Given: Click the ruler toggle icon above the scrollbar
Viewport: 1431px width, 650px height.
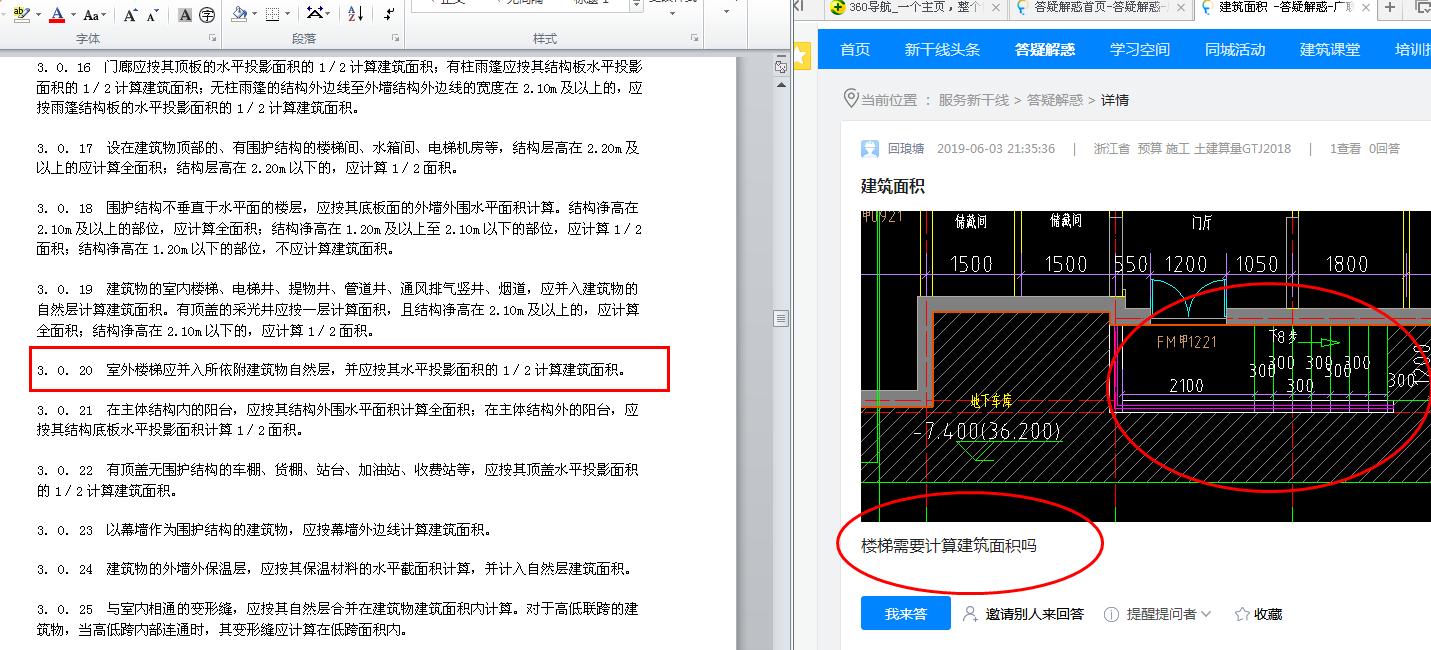Looking at the screenshot, I should tap(781, 67).
